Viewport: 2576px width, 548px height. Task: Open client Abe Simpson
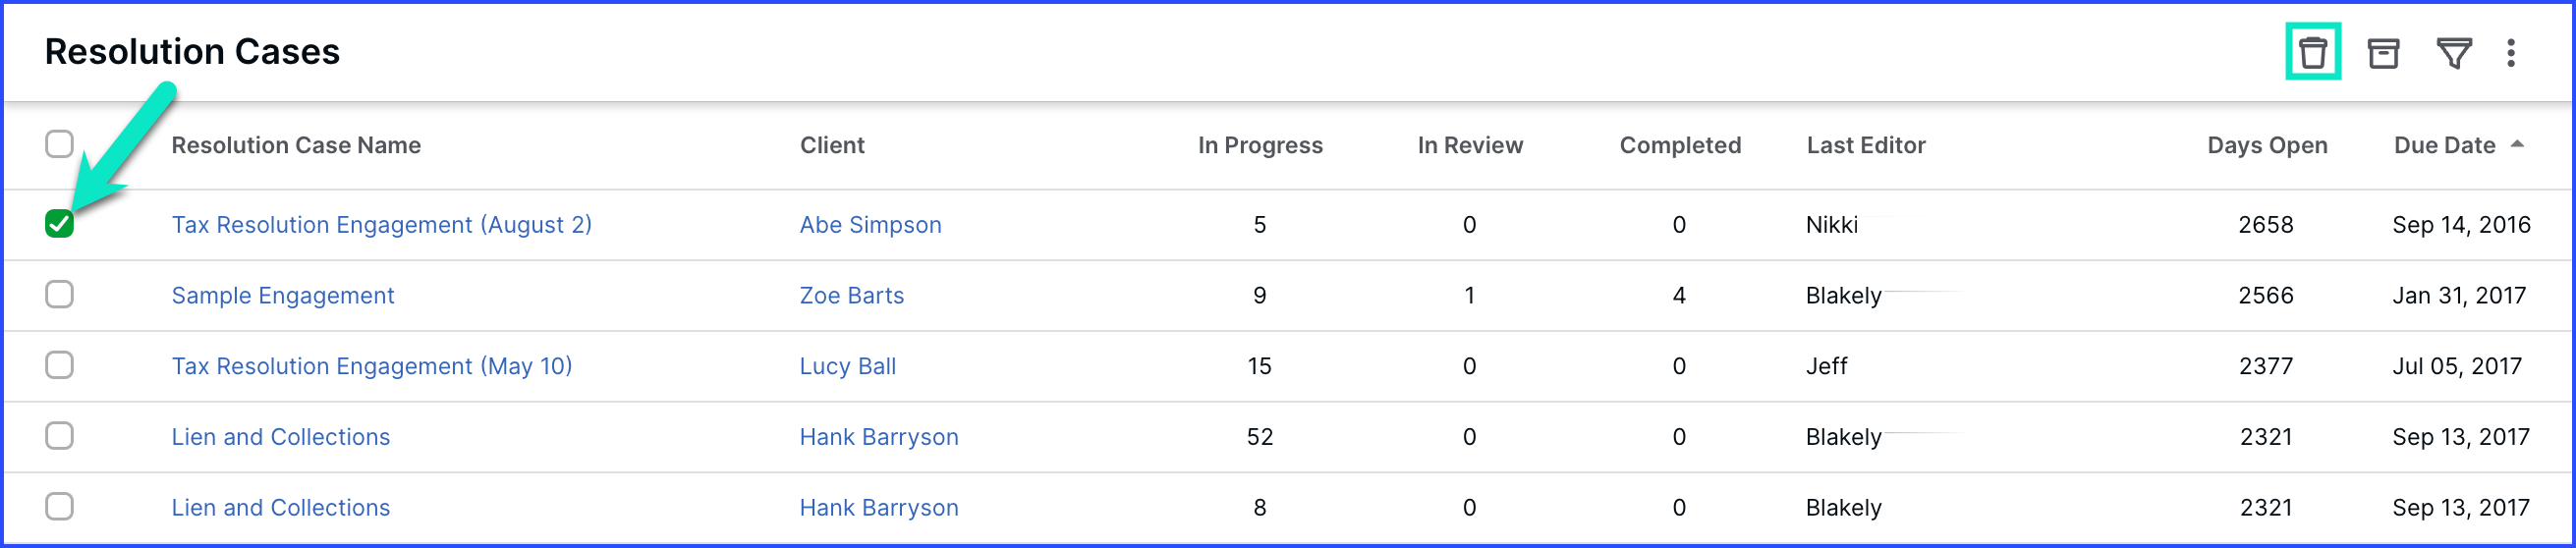click(x=870, y=225)
